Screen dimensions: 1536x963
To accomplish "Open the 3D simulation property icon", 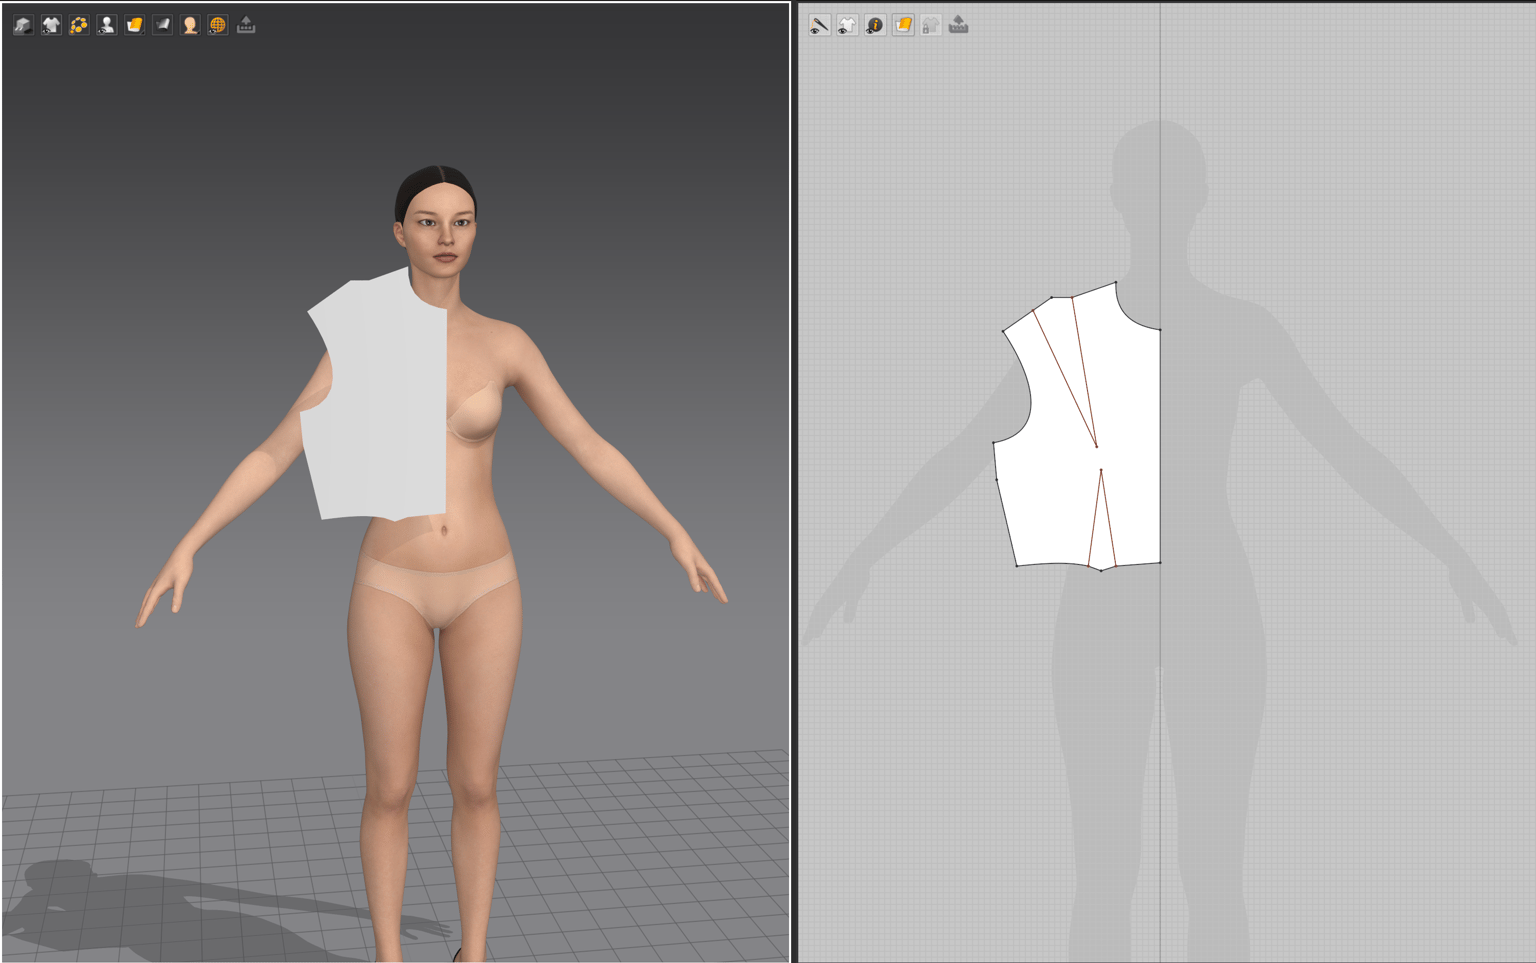I will coord(23,25).
